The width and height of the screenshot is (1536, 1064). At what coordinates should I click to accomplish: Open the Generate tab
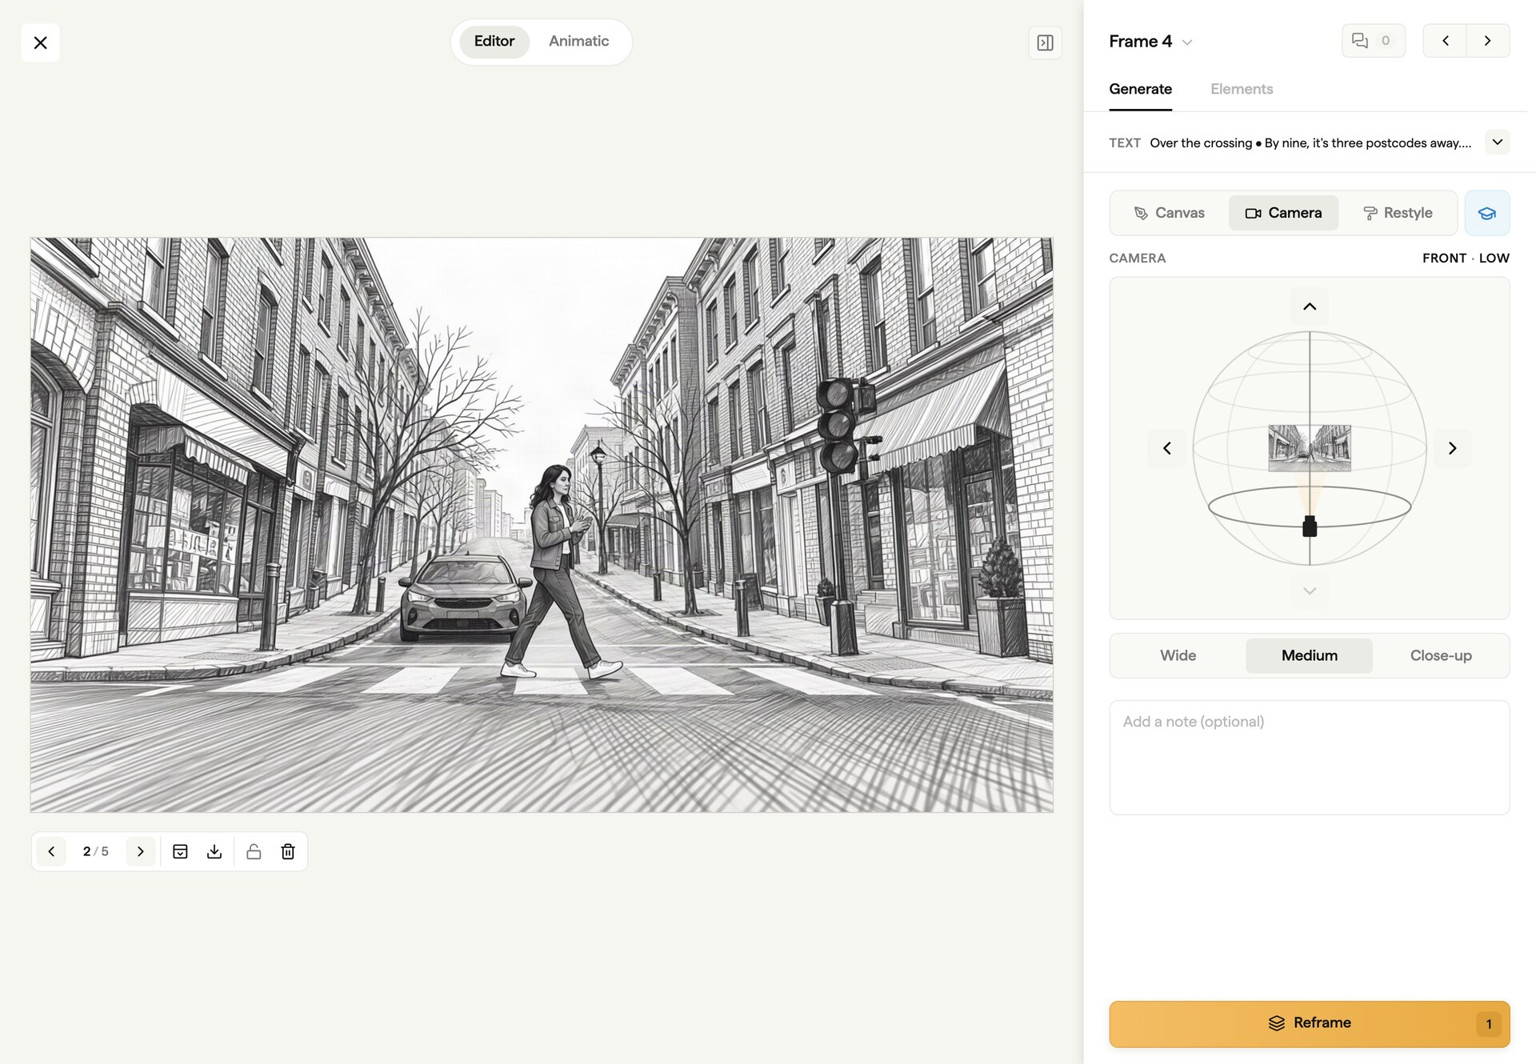1140,89
